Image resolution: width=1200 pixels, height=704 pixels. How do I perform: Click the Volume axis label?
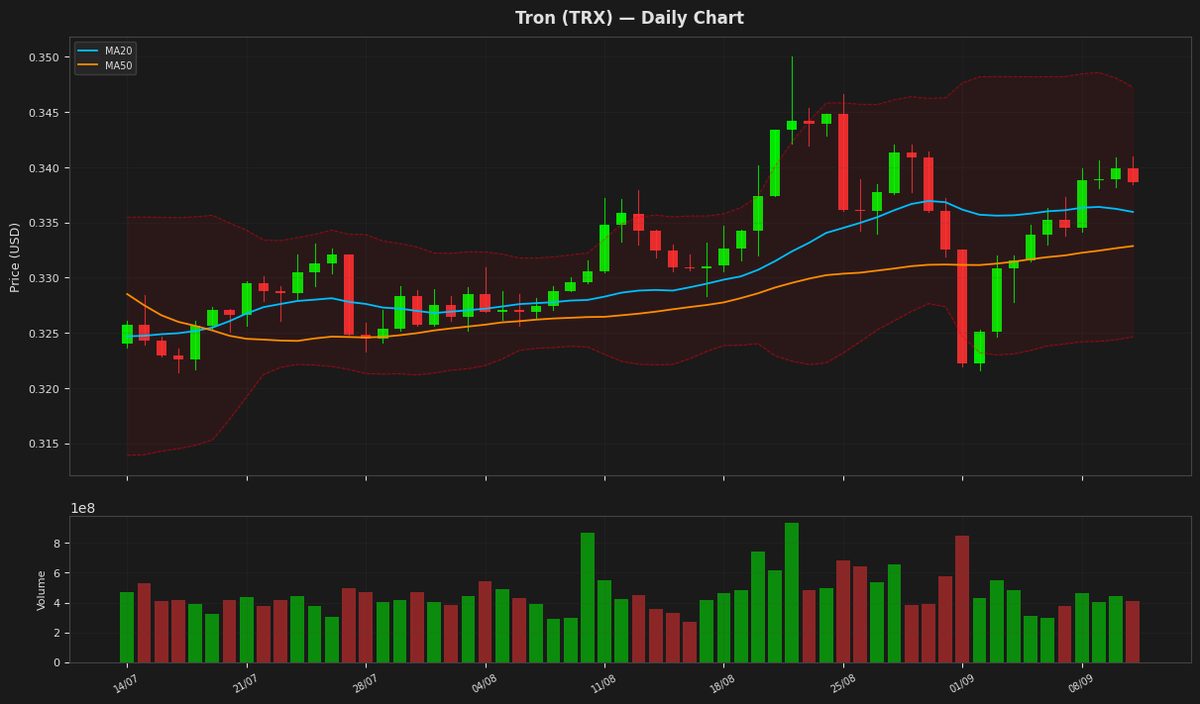coord(42,590)
